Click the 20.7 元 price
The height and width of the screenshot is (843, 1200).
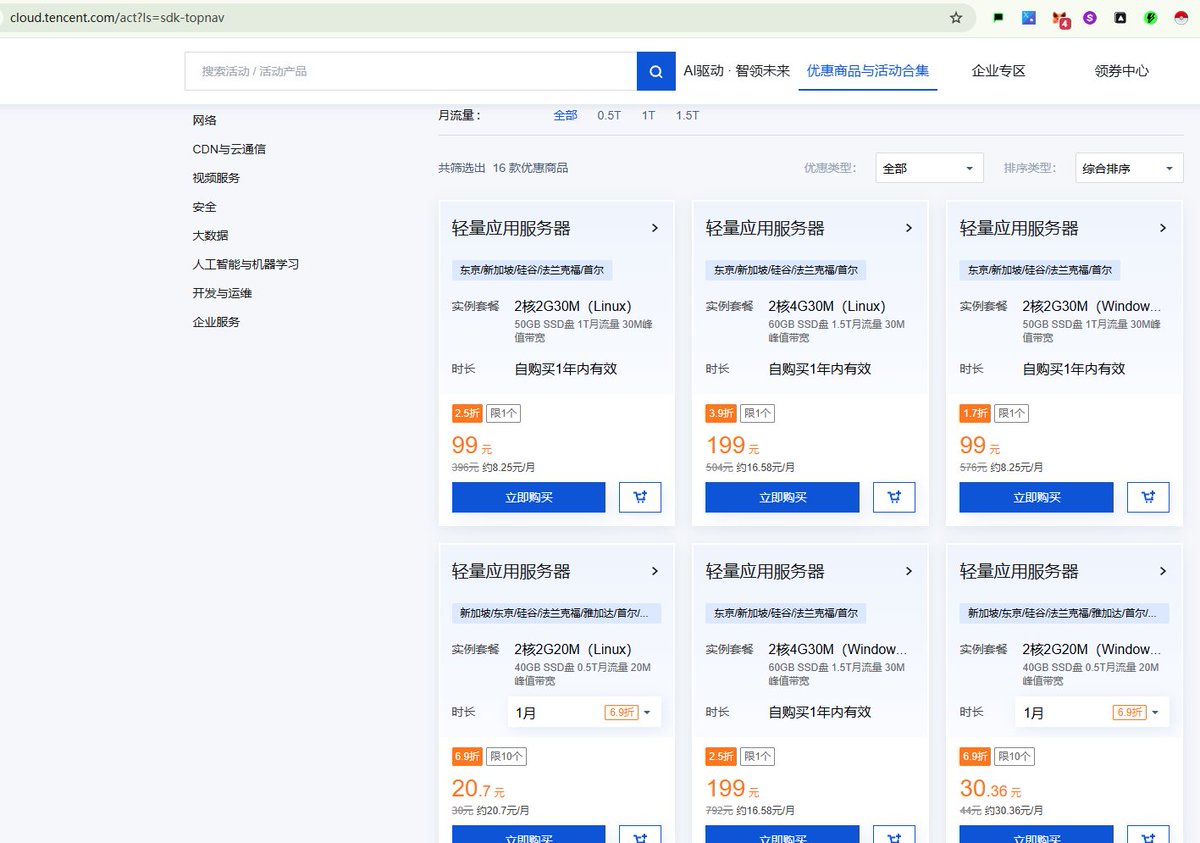click(478, 789)
